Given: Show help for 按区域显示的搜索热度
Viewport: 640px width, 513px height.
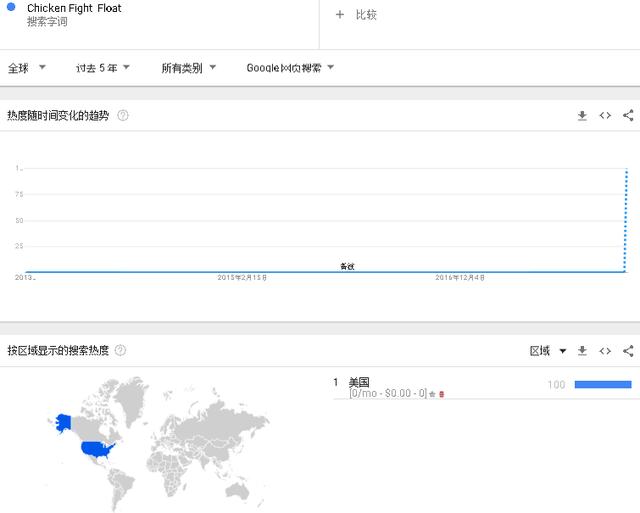Looking at the screenshot, I should pyautogui.click(x=120, y=350).
